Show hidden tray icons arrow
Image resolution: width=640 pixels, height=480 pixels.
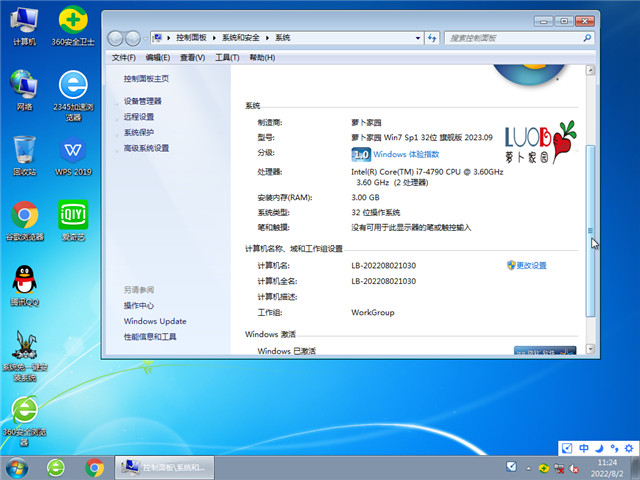coord(529,469)
